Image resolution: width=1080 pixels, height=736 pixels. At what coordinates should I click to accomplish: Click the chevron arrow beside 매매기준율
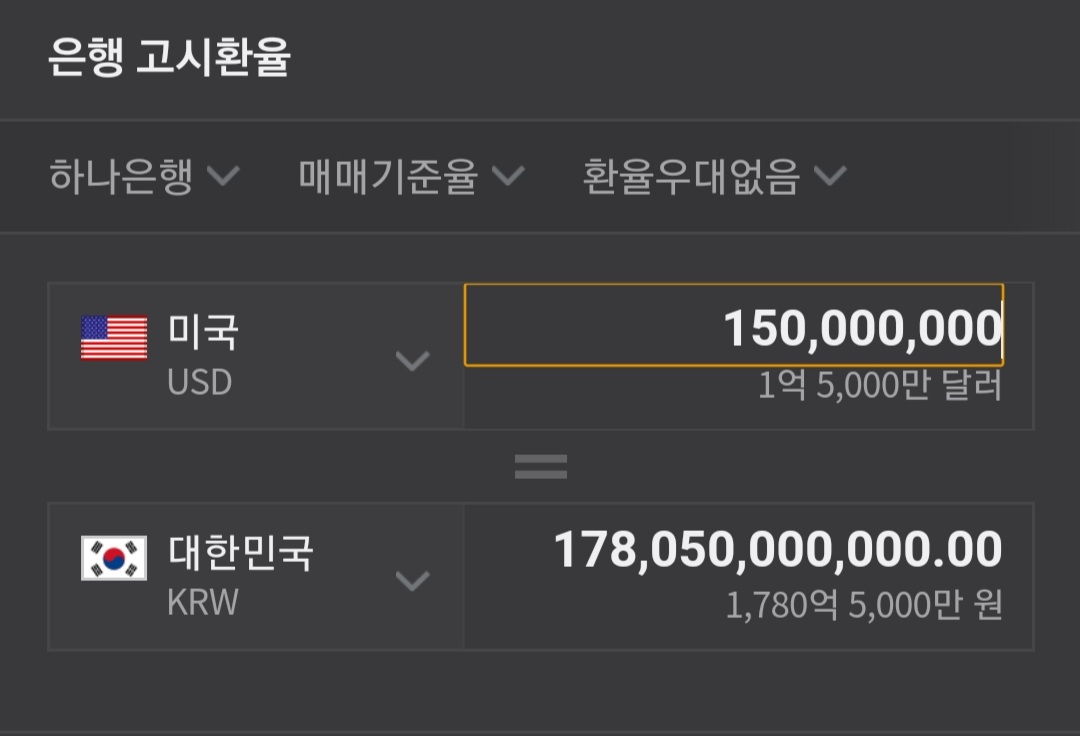(x=507, y=177)
